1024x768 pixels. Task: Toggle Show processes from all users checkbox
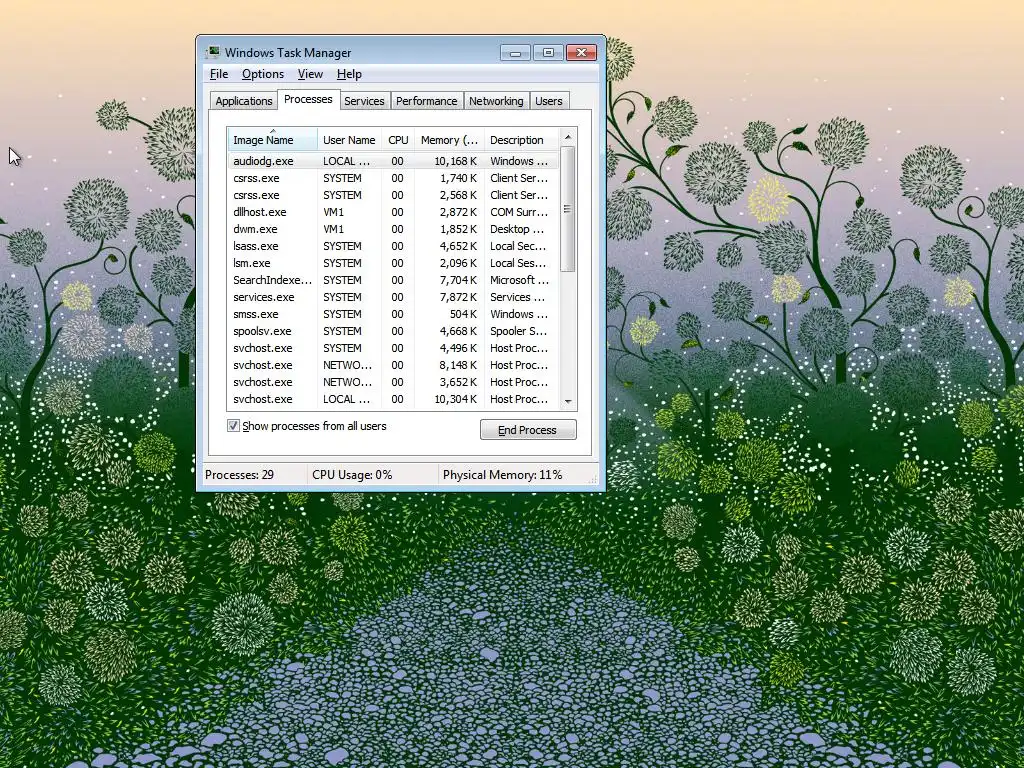(x=233, y=426)
